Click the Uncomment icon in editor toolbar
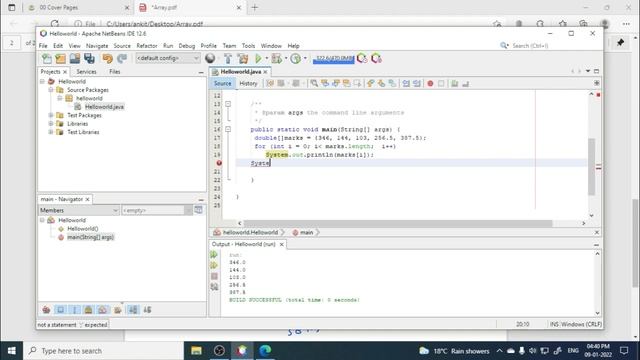 pos(465,83)
